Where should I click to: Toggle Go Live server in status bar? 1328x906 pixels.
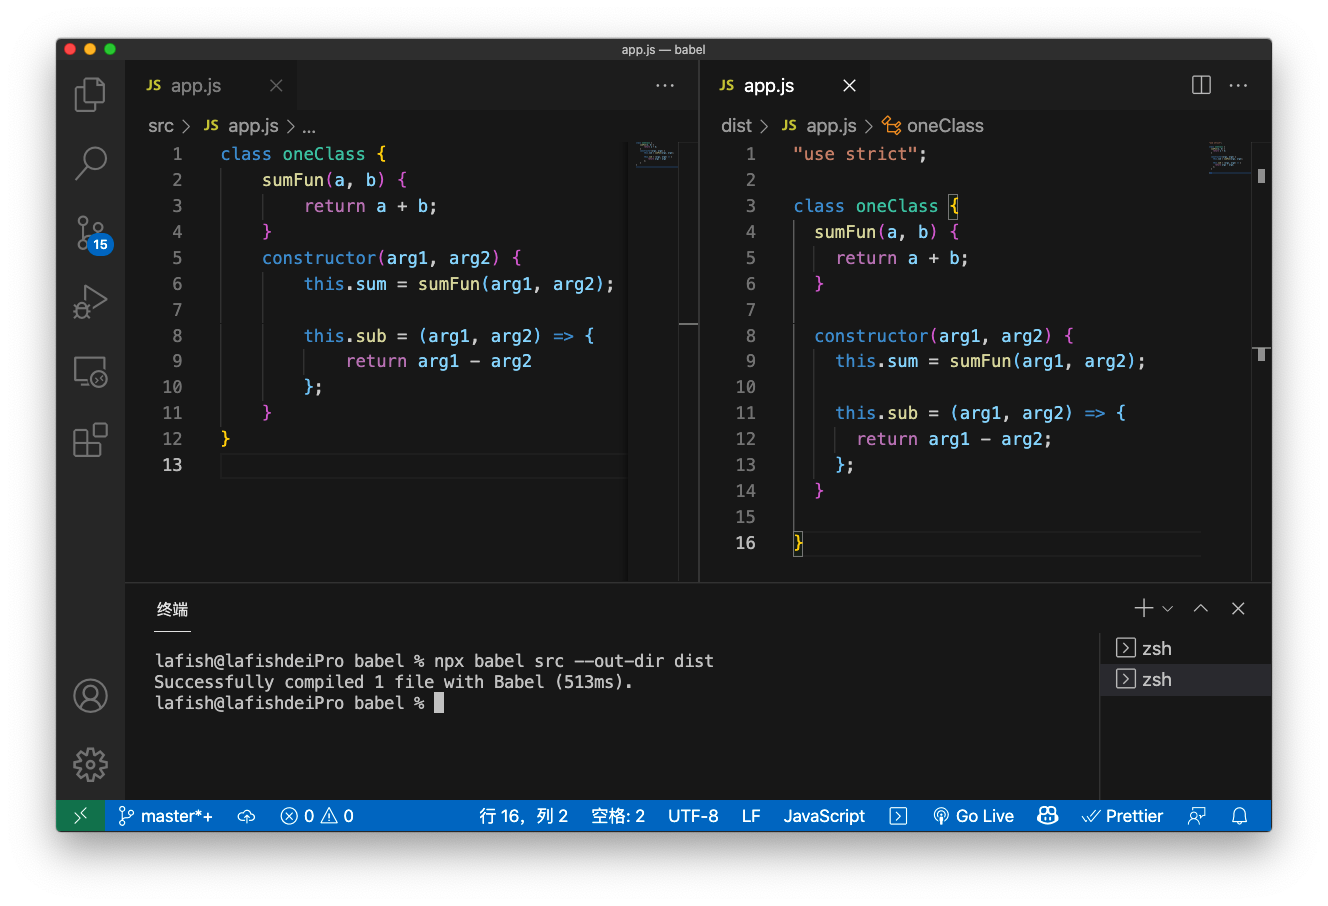(973, 816)
